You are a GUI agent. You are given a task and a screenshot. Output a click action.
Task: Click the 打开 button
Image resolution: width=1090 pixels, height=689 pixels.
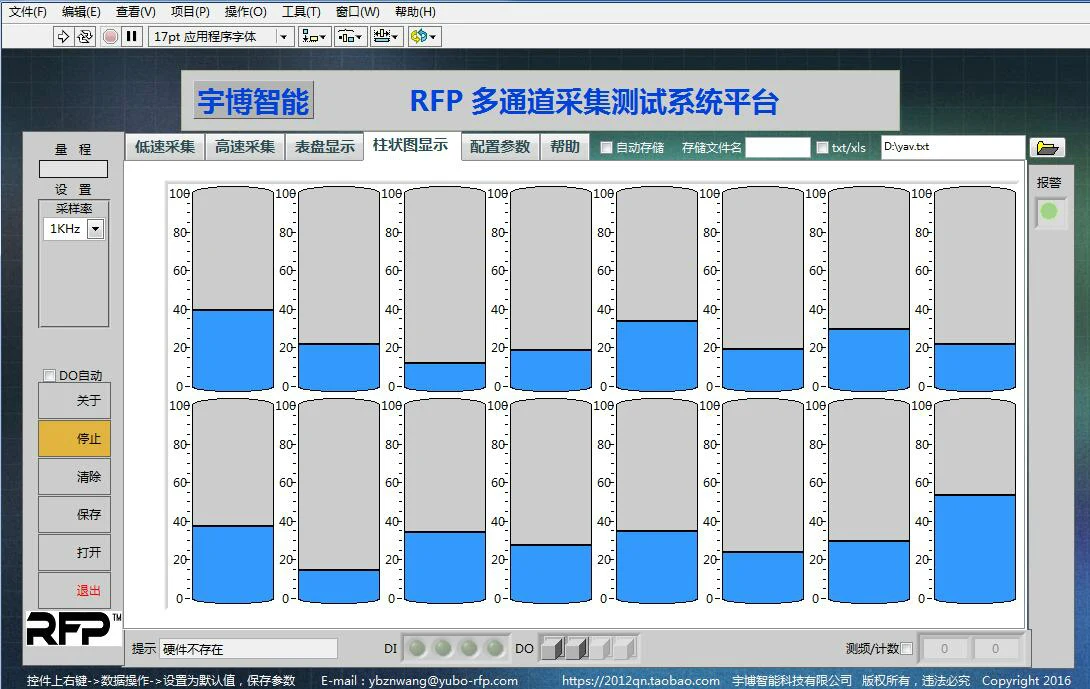click(x=74, y=553)
